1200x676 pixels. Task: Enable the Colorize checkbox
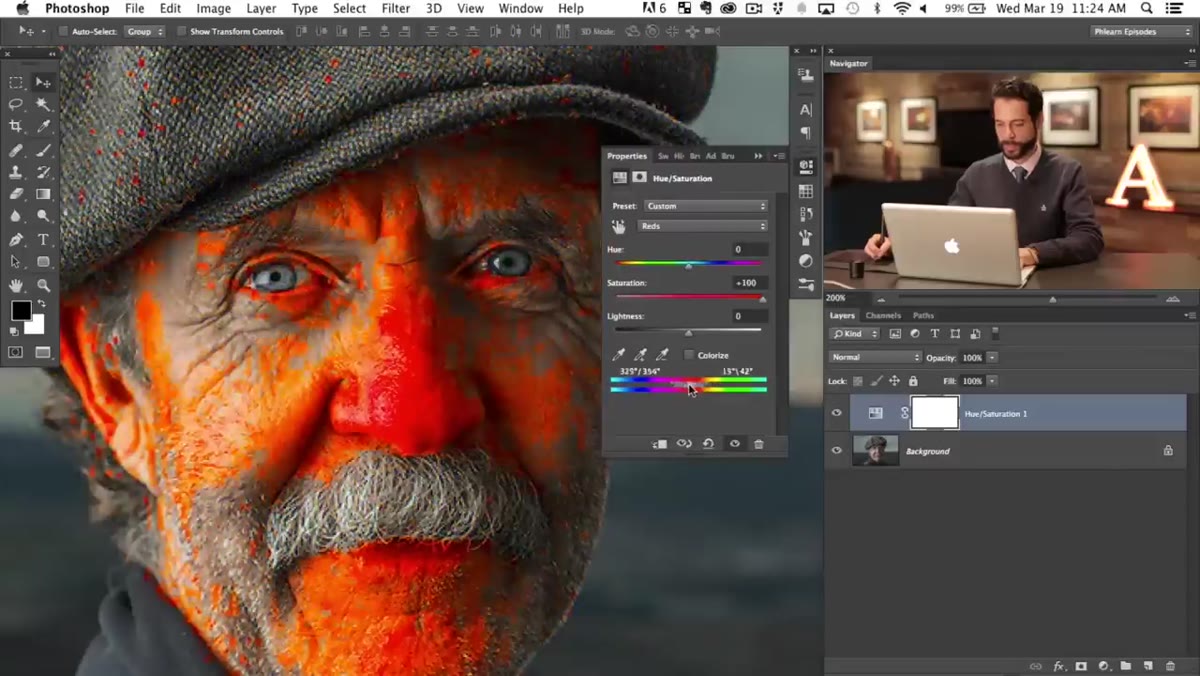coord(689,355)
